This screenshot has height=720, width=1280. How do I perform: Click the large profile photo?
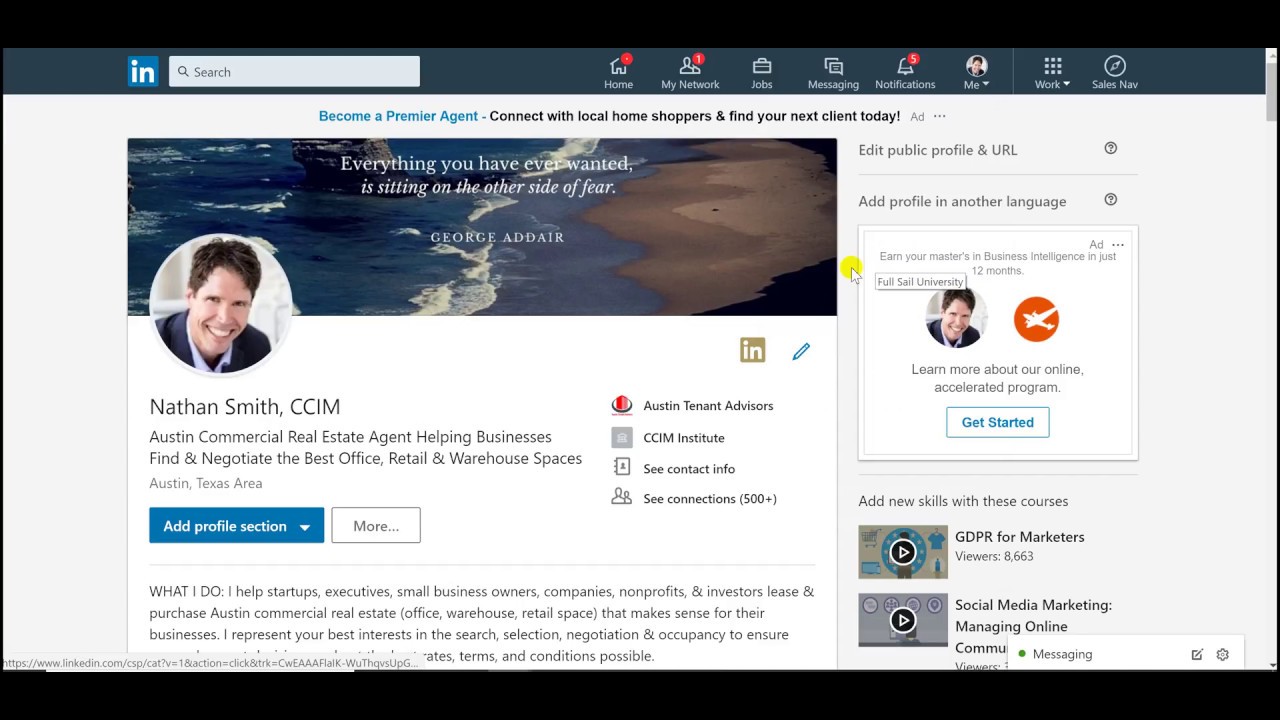pyautogui.click(x=220, y=304)
